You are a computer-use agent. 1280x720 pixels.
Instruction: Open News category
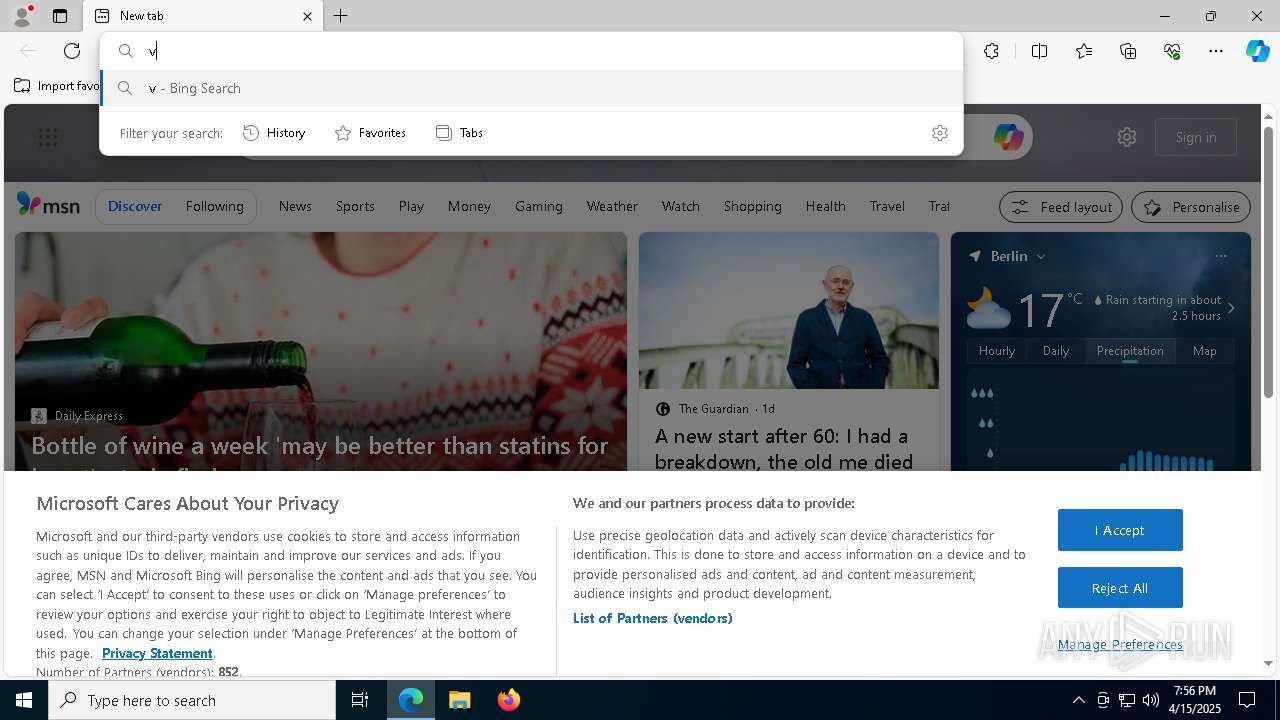pyautogui.click(x=295, y=206)
